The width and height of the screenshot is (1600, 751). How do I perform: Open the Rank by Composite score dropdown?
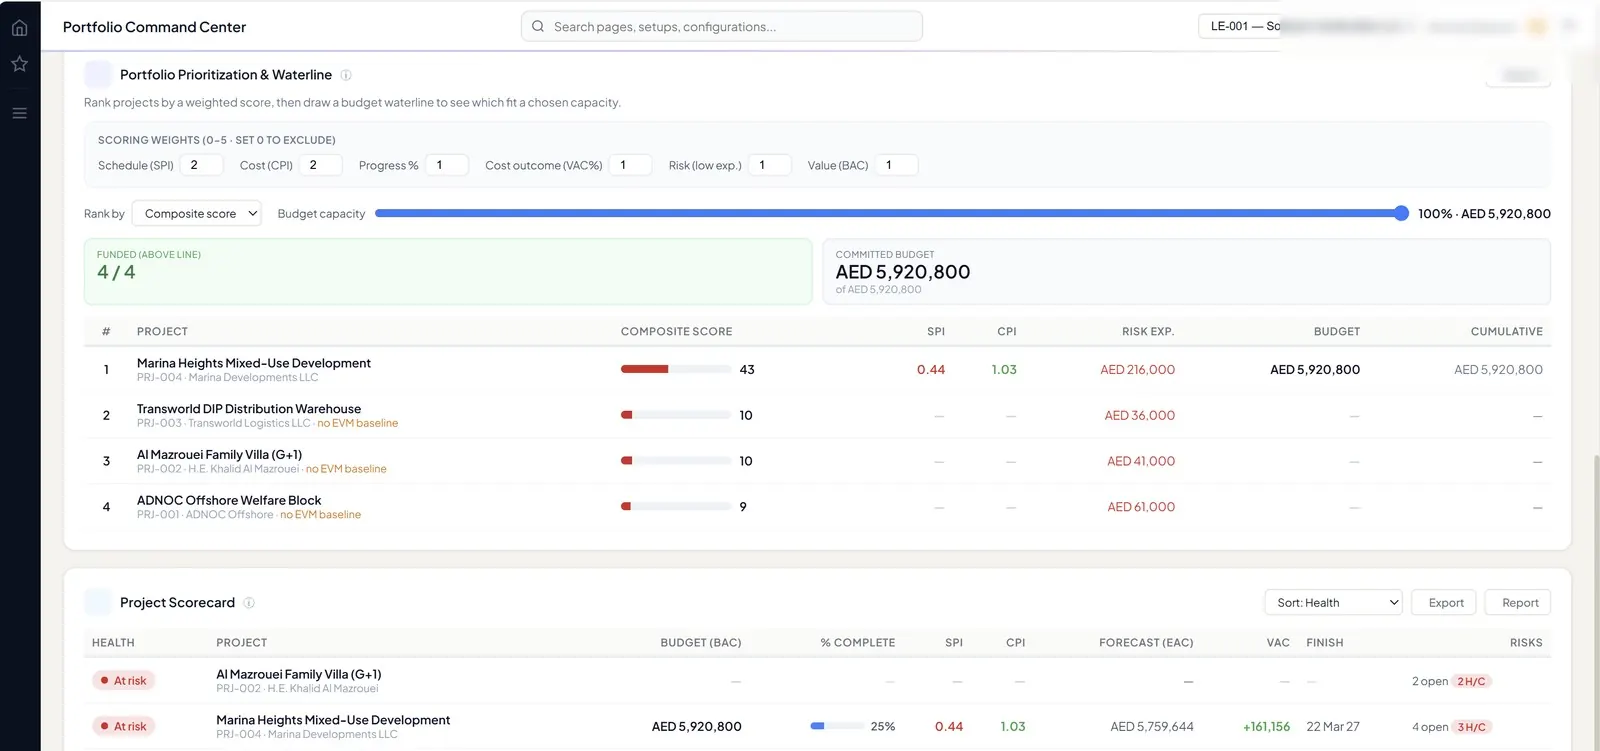pos(197,213)
